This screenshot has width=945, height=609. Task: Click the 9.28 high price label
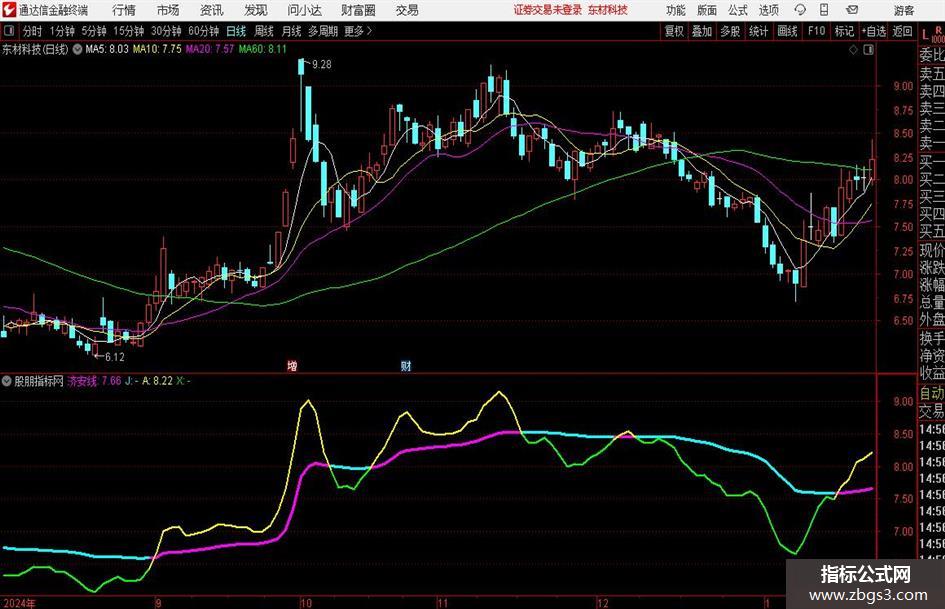coord(321,65)
